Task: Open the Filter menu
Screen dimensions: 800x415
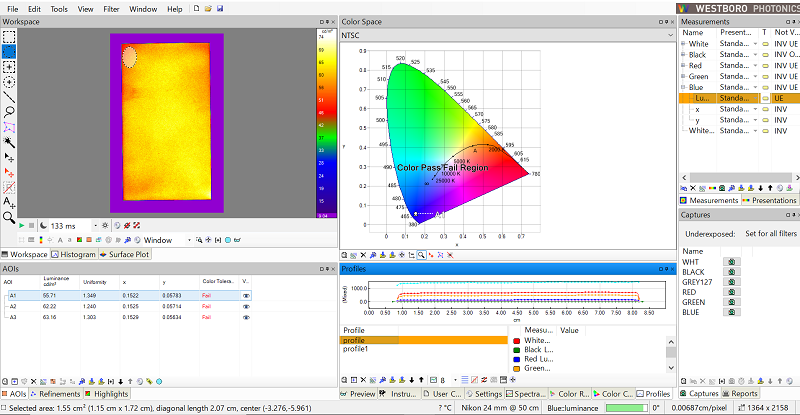Action: [111, 9]
